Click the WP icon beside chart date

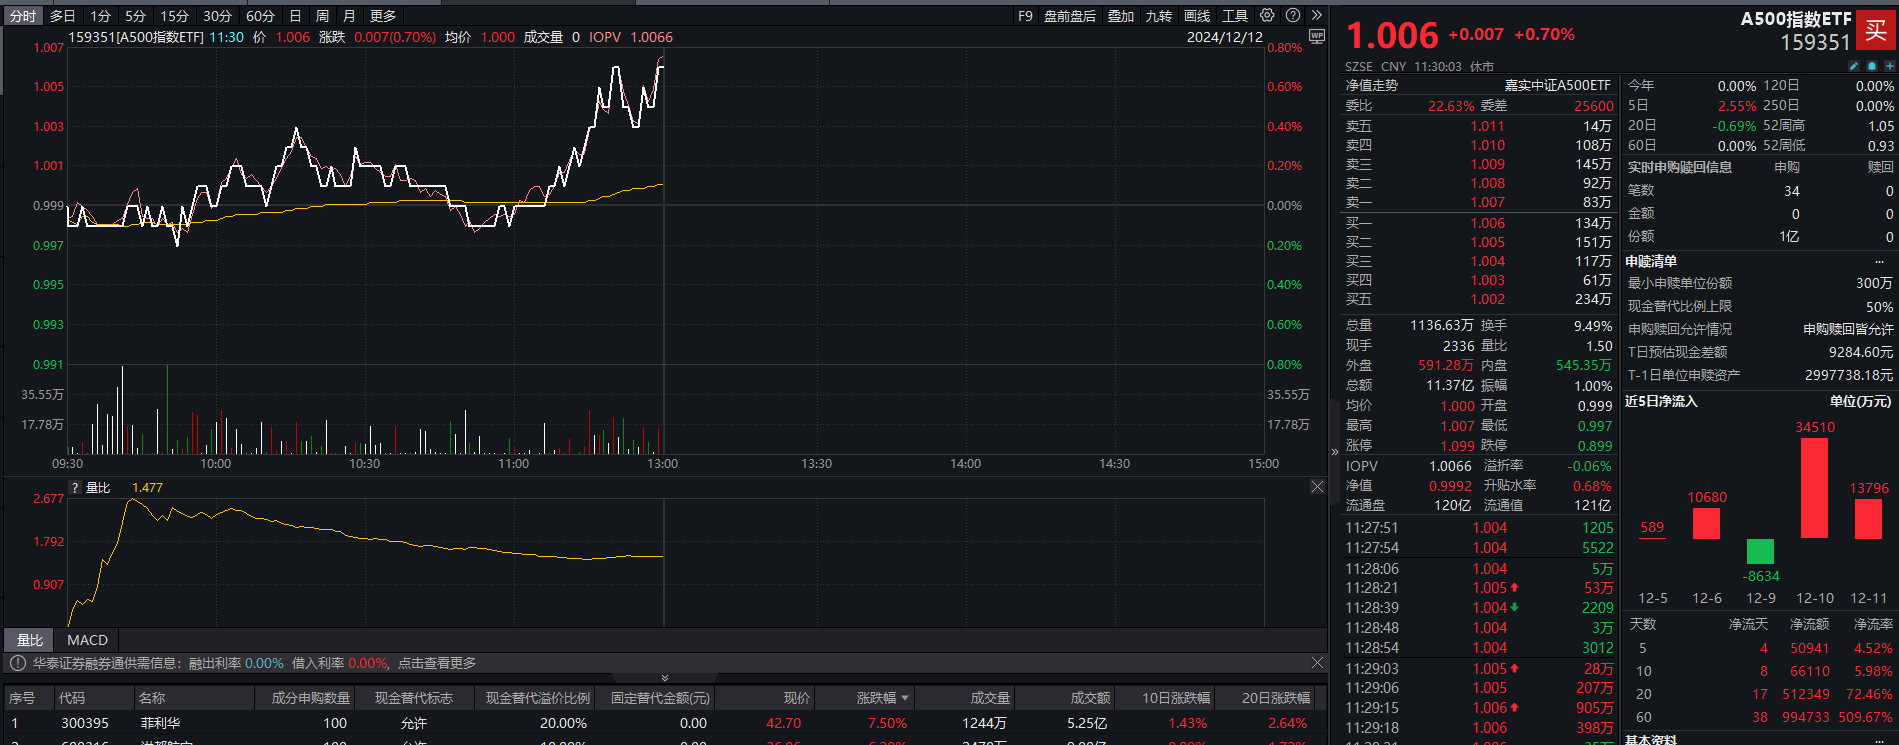(x=1317, y=37)
